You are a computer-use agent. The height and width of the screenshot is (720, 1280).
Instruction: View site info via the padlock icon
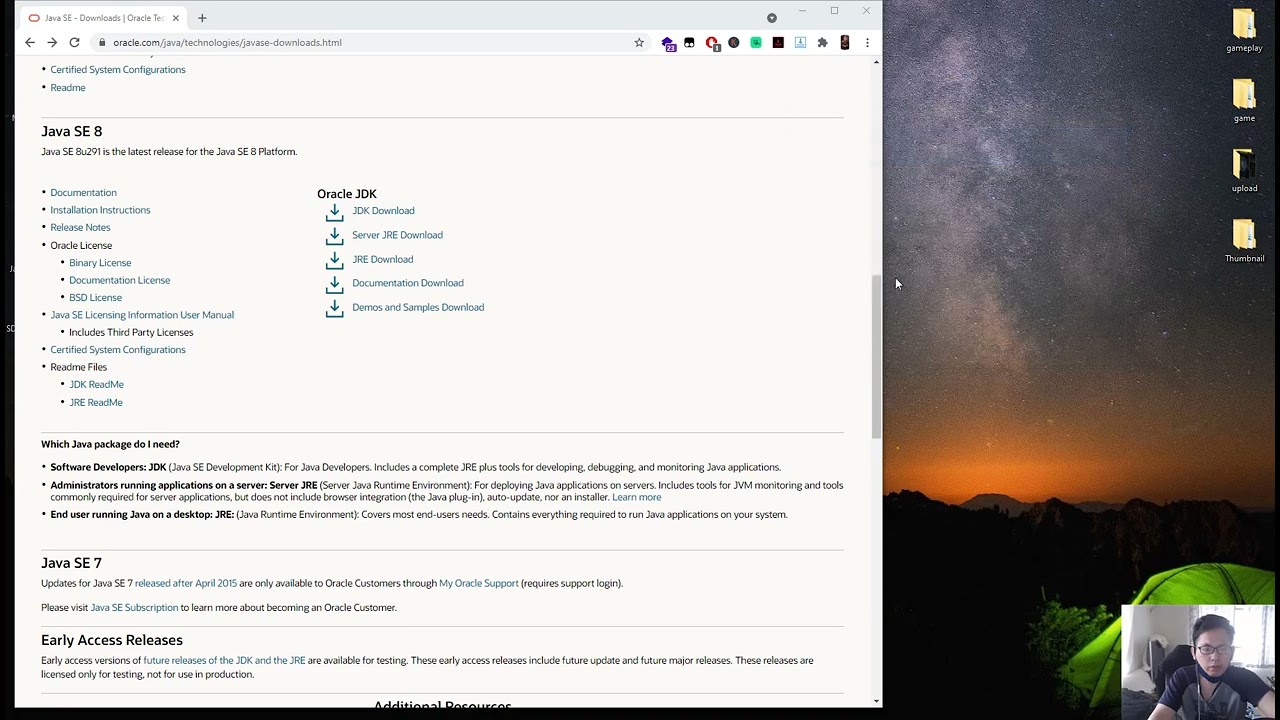101,42
